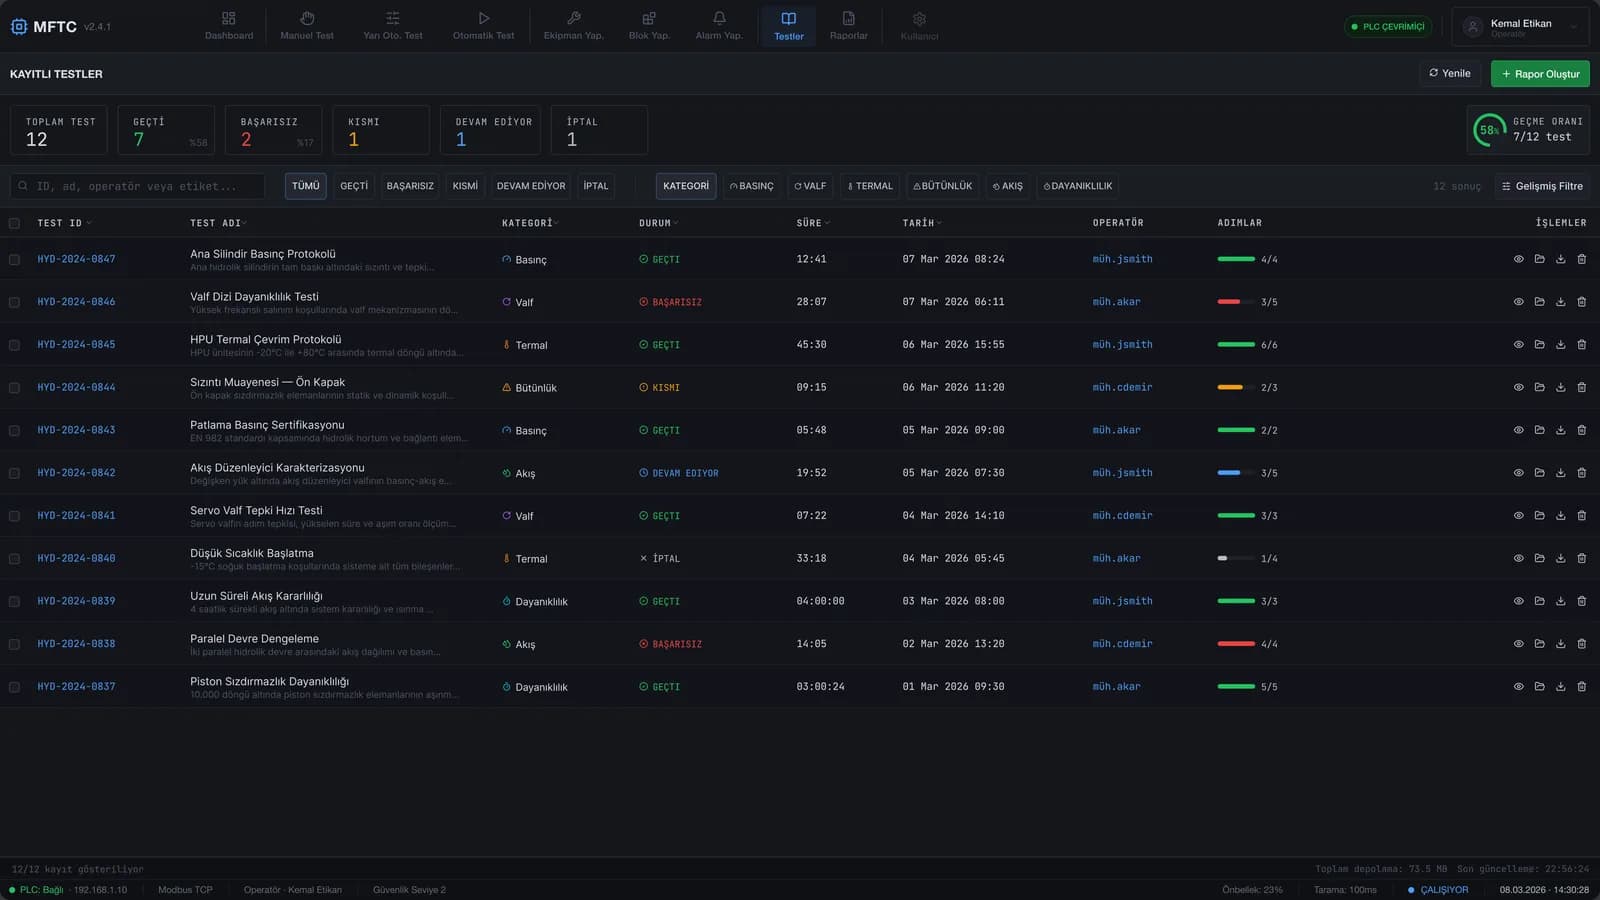Check the HYD-2024-0847 row checkbox
This screenshot has height=900, width=1600.
click(14, 259)
